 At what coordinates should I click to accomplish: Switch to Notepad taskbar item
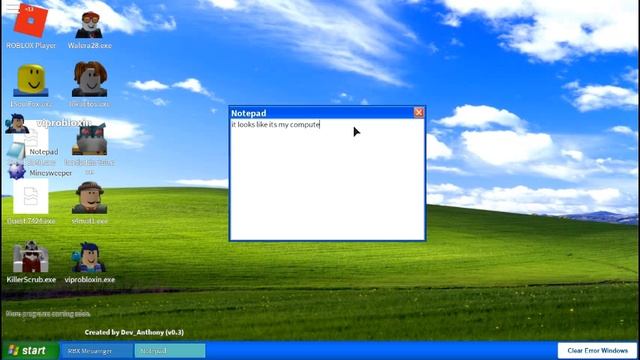(x=170, y=351)
